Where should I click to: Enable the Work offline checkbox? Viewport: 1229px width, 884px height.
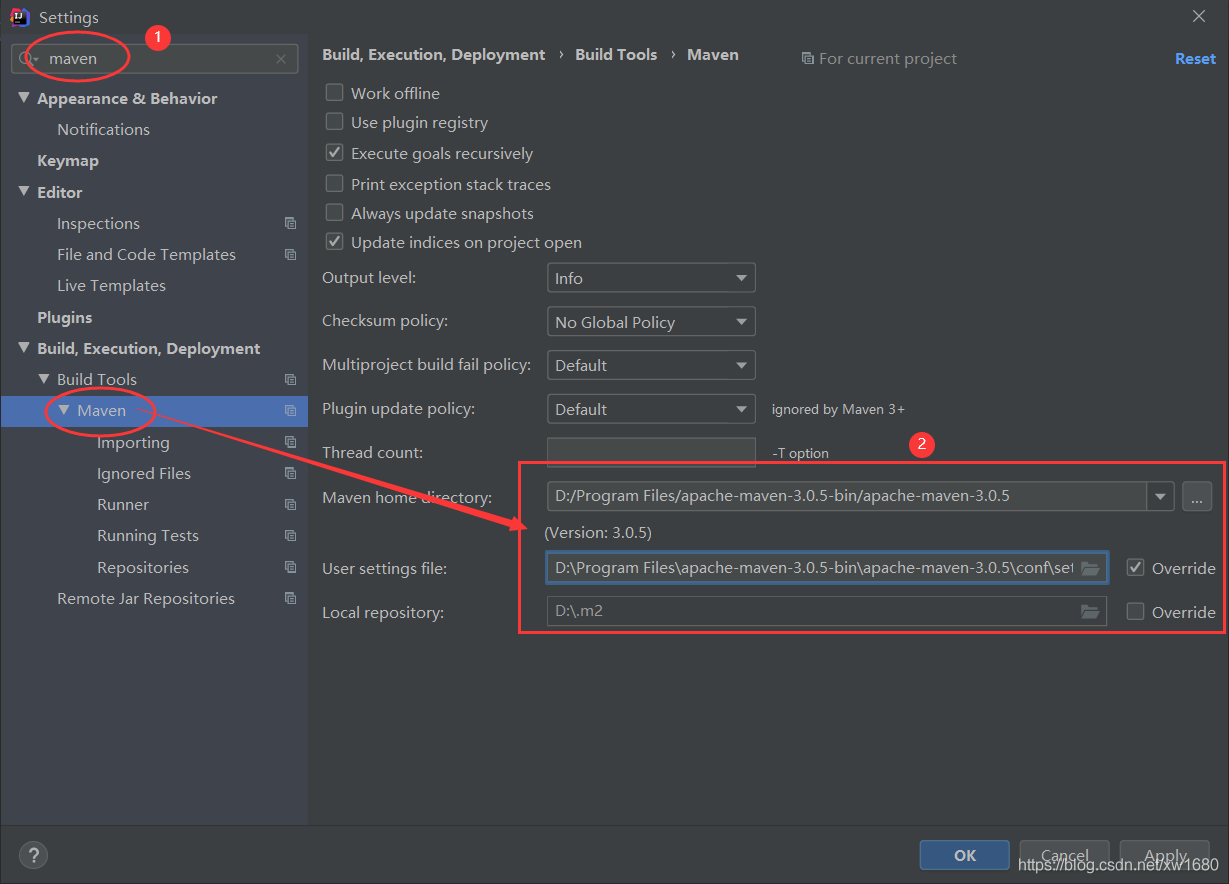point(335,92)
